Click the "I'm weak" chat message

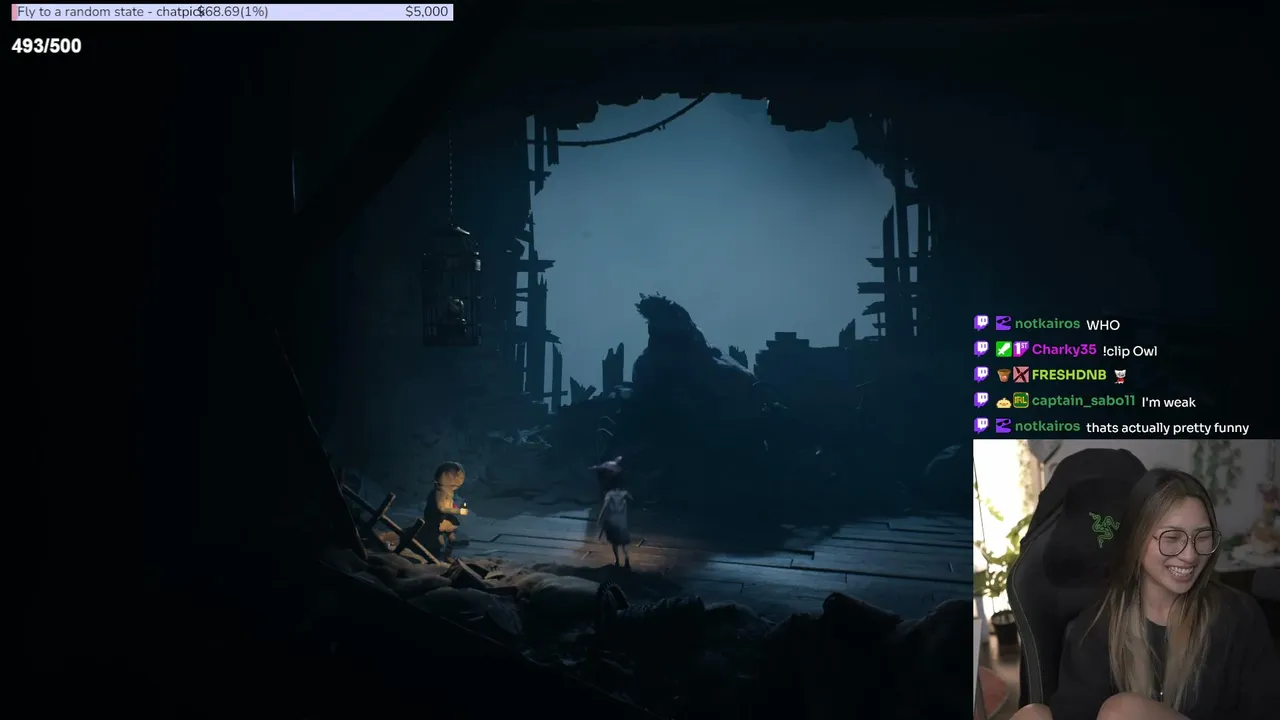point(1168,402)
